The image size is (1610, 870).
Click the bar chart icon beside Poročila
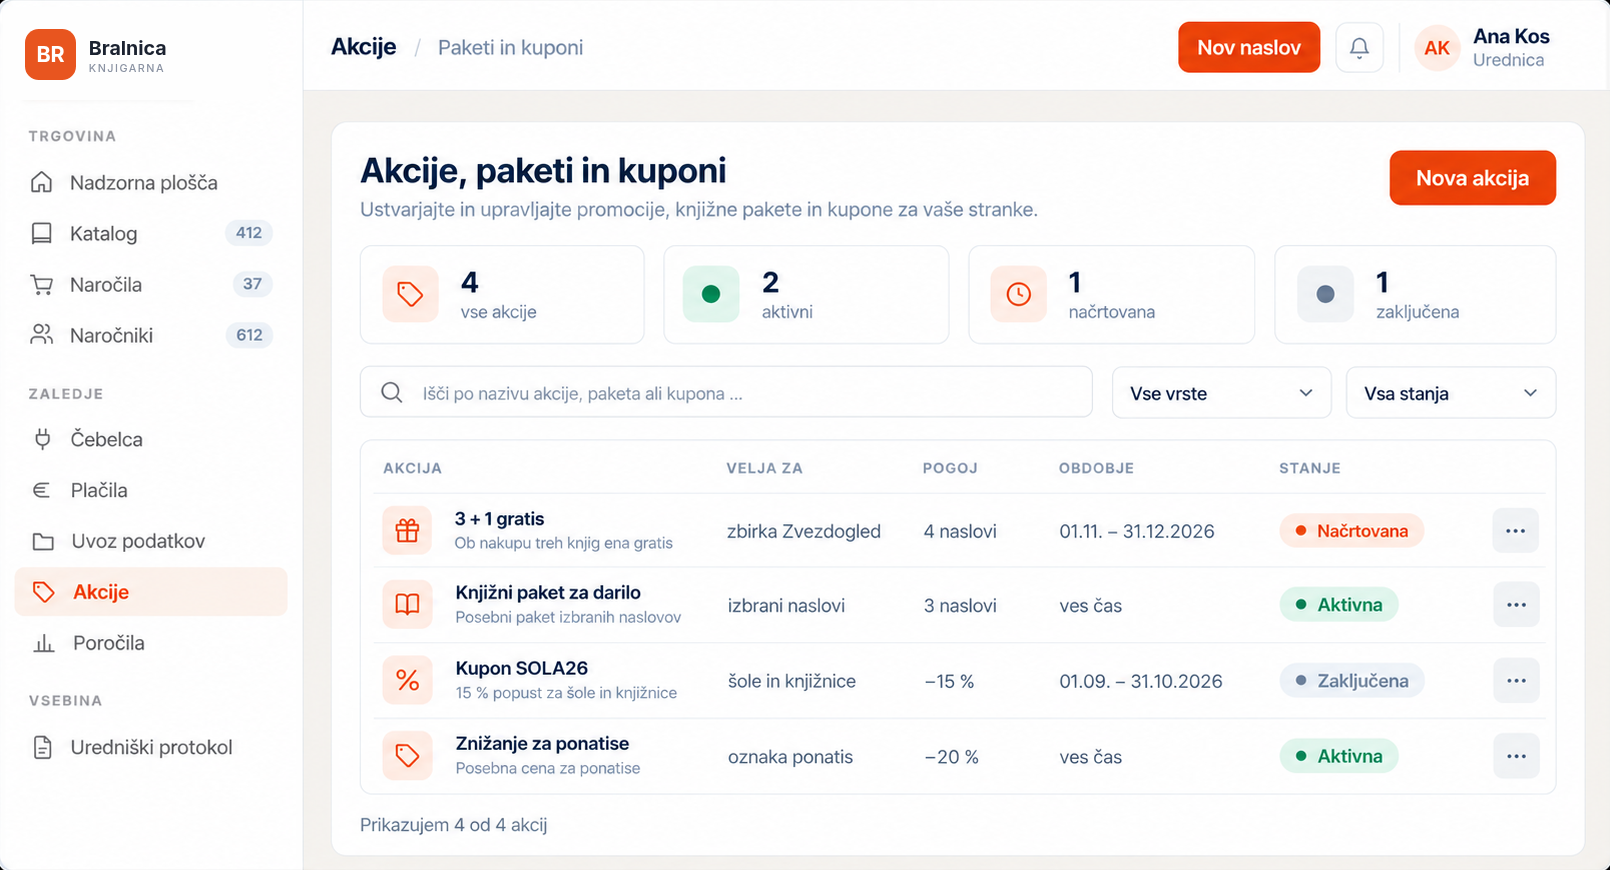[44, 643]
